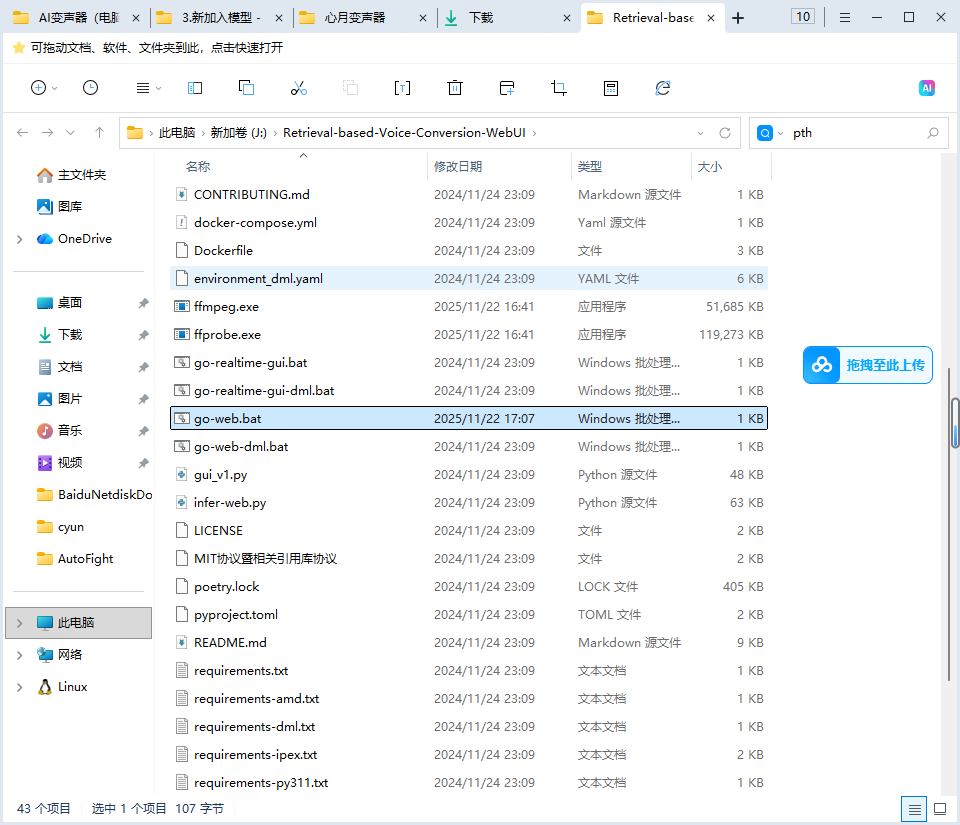Select docker-compose.yml file

click(x=469, y=223)
